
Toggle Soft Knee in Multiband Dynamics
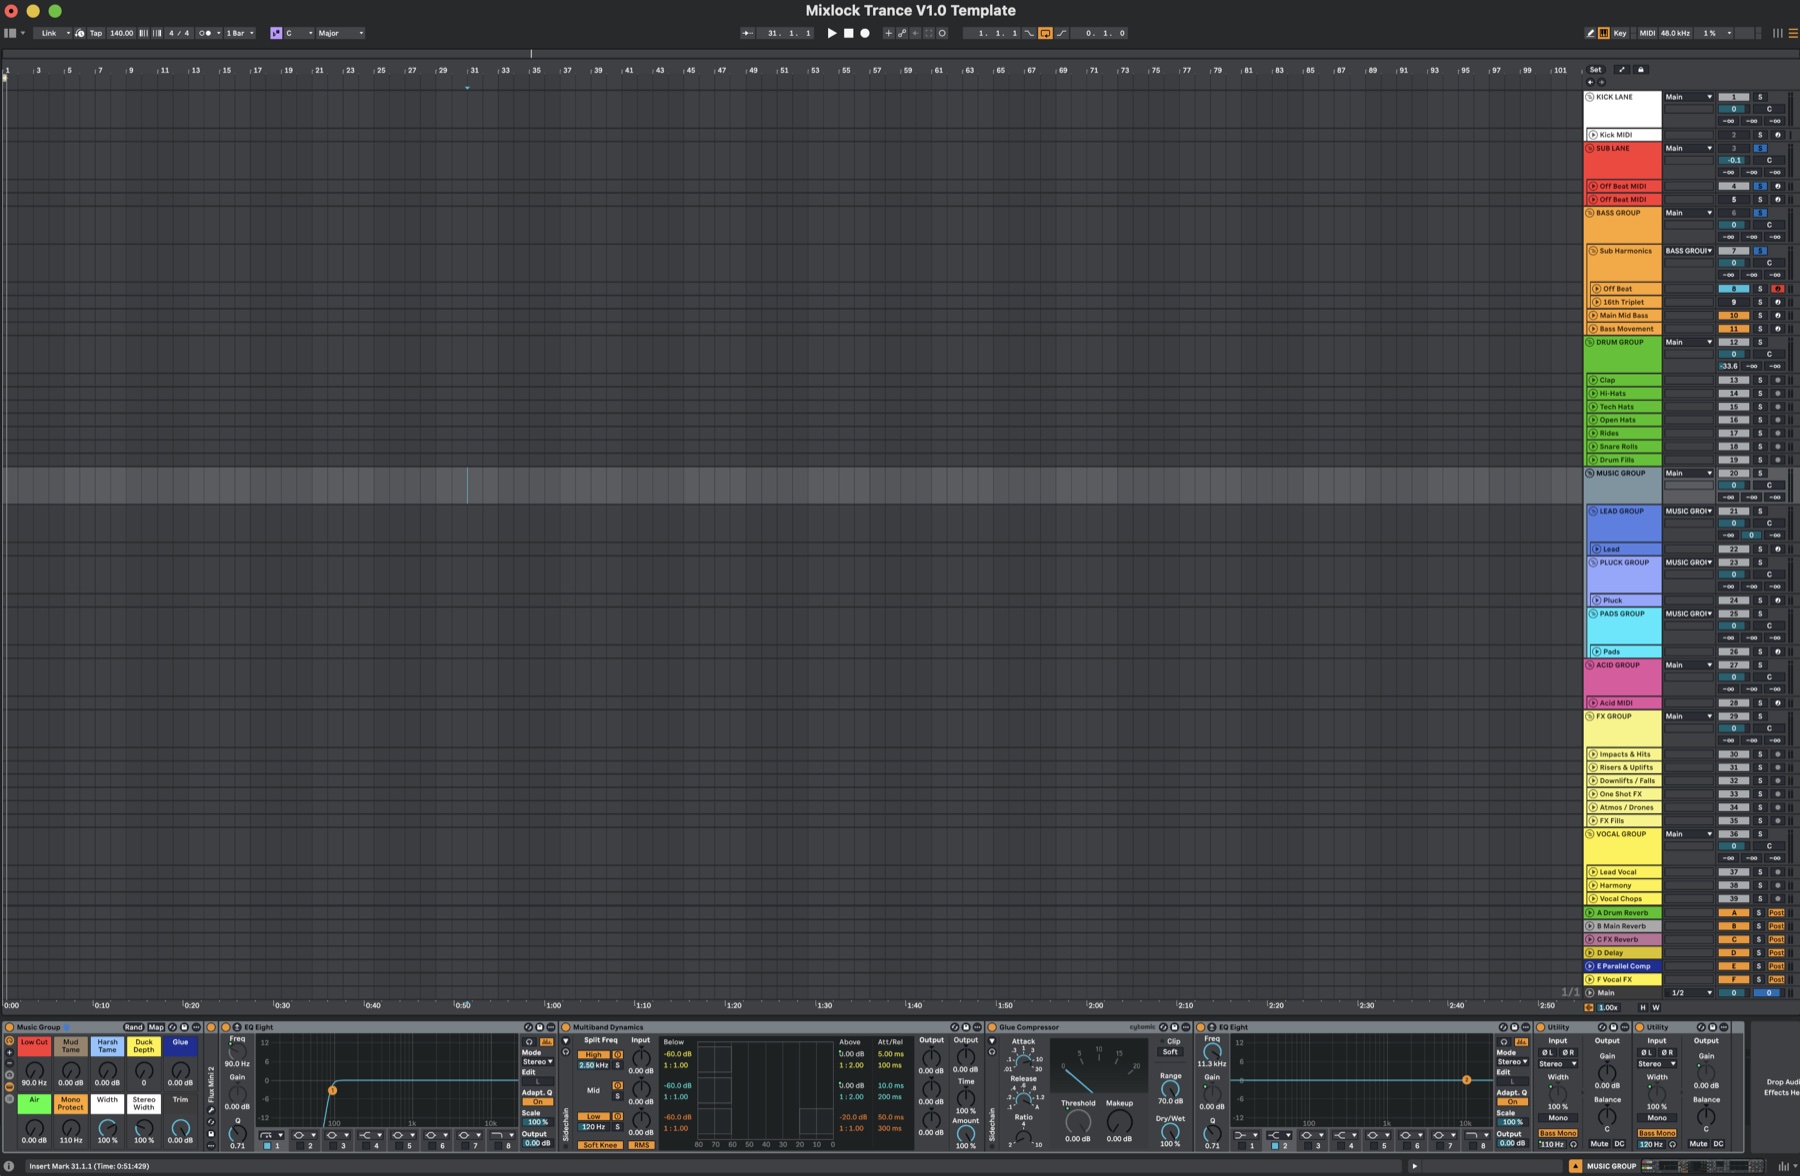pyautogui.click(x=600, y=1145)
